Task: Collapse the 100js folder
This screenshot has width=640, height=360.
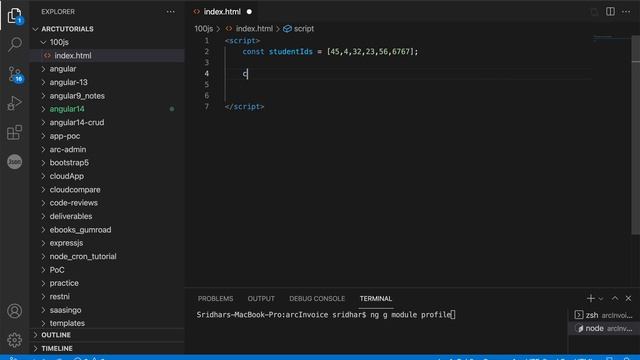Action: pyautogui.click(x=59, y=42)
